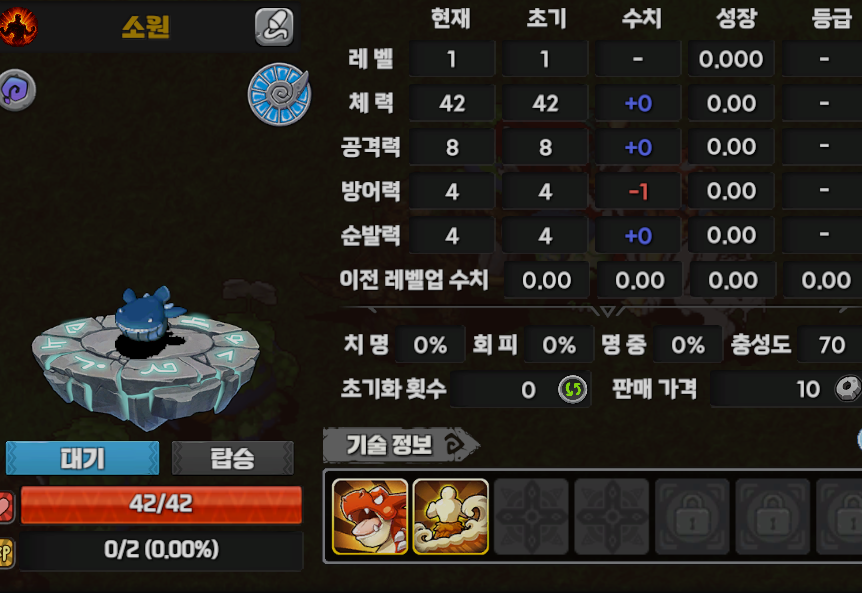Click the first empty skill slot
This screenshot has height=593, width=862.
pyautogui.click(x=531, y=516)
